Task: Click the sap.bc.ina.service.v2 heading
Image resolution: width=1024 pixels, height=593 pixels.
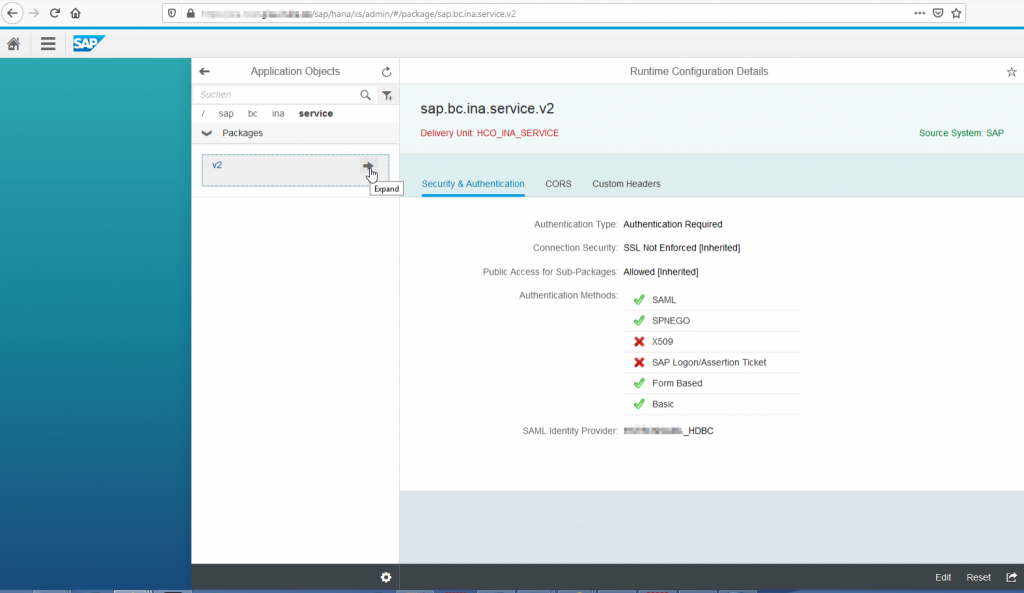Action: (x=487, y=109)
